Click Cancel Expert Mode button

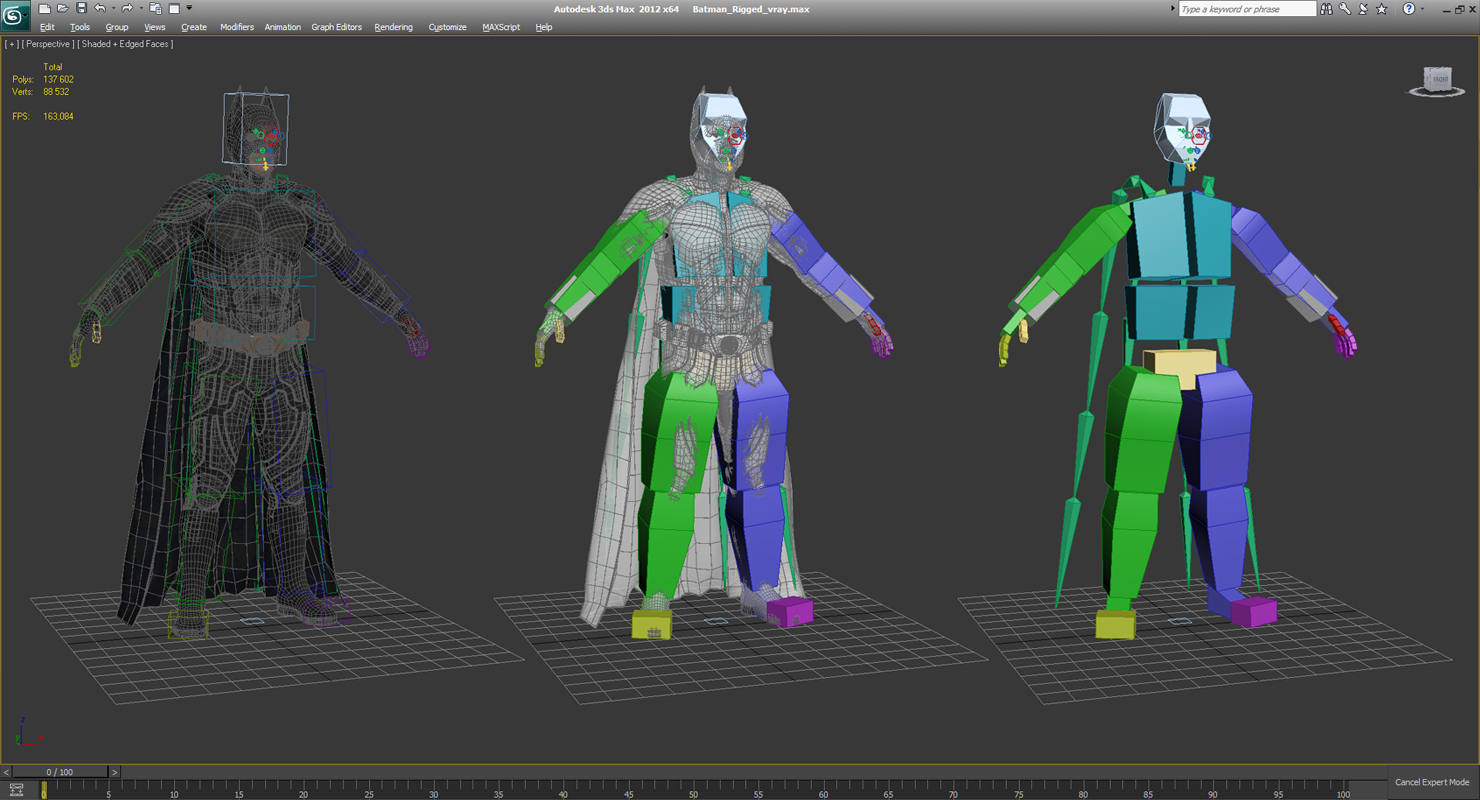pyautogui.click(x=1432, y=782)
